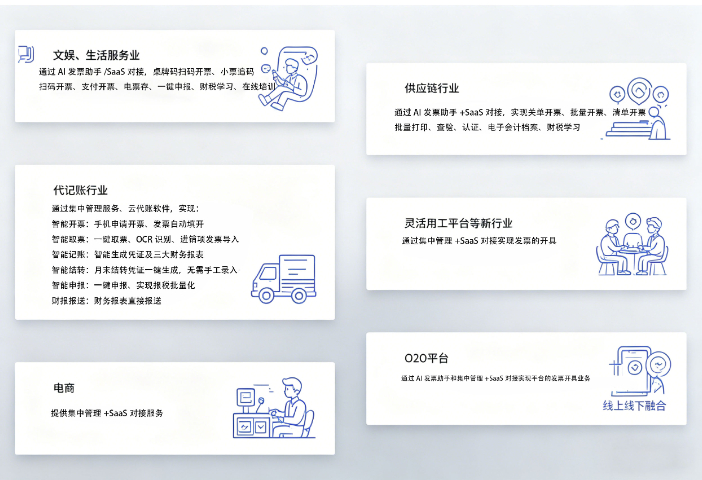Click the line starting 扫码开票、支付开票

click(x=157, y=86)
